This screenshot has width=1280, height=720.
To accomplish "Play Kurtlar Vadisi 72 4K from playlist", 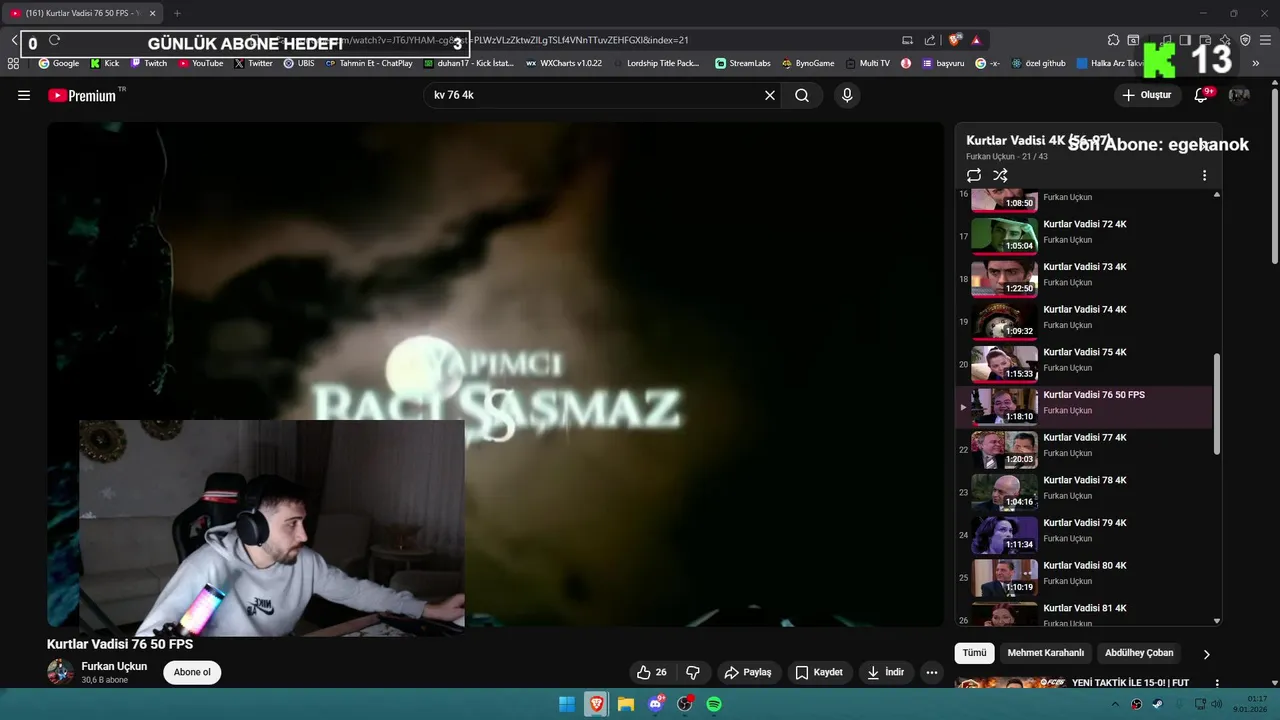I will click(x=1085, y=236).
